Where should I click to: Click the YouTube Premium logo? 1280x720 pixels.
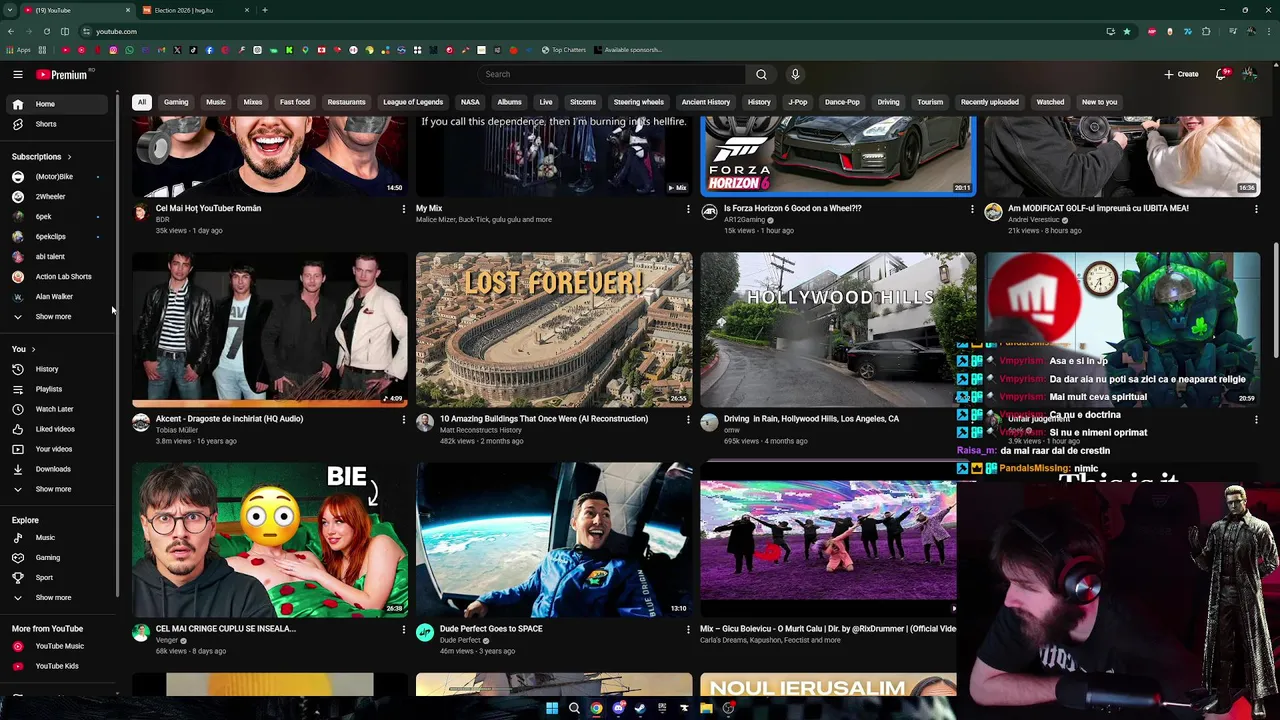tap(62, 74)
